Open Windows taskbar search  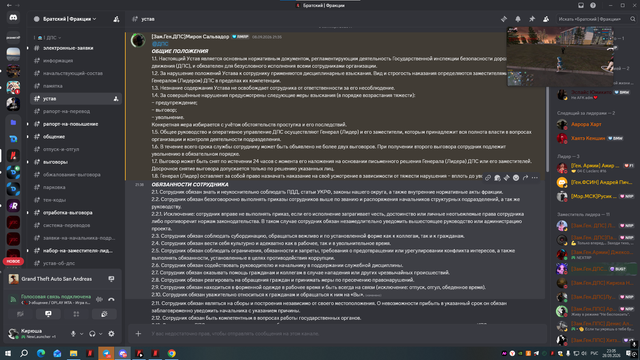24,353
